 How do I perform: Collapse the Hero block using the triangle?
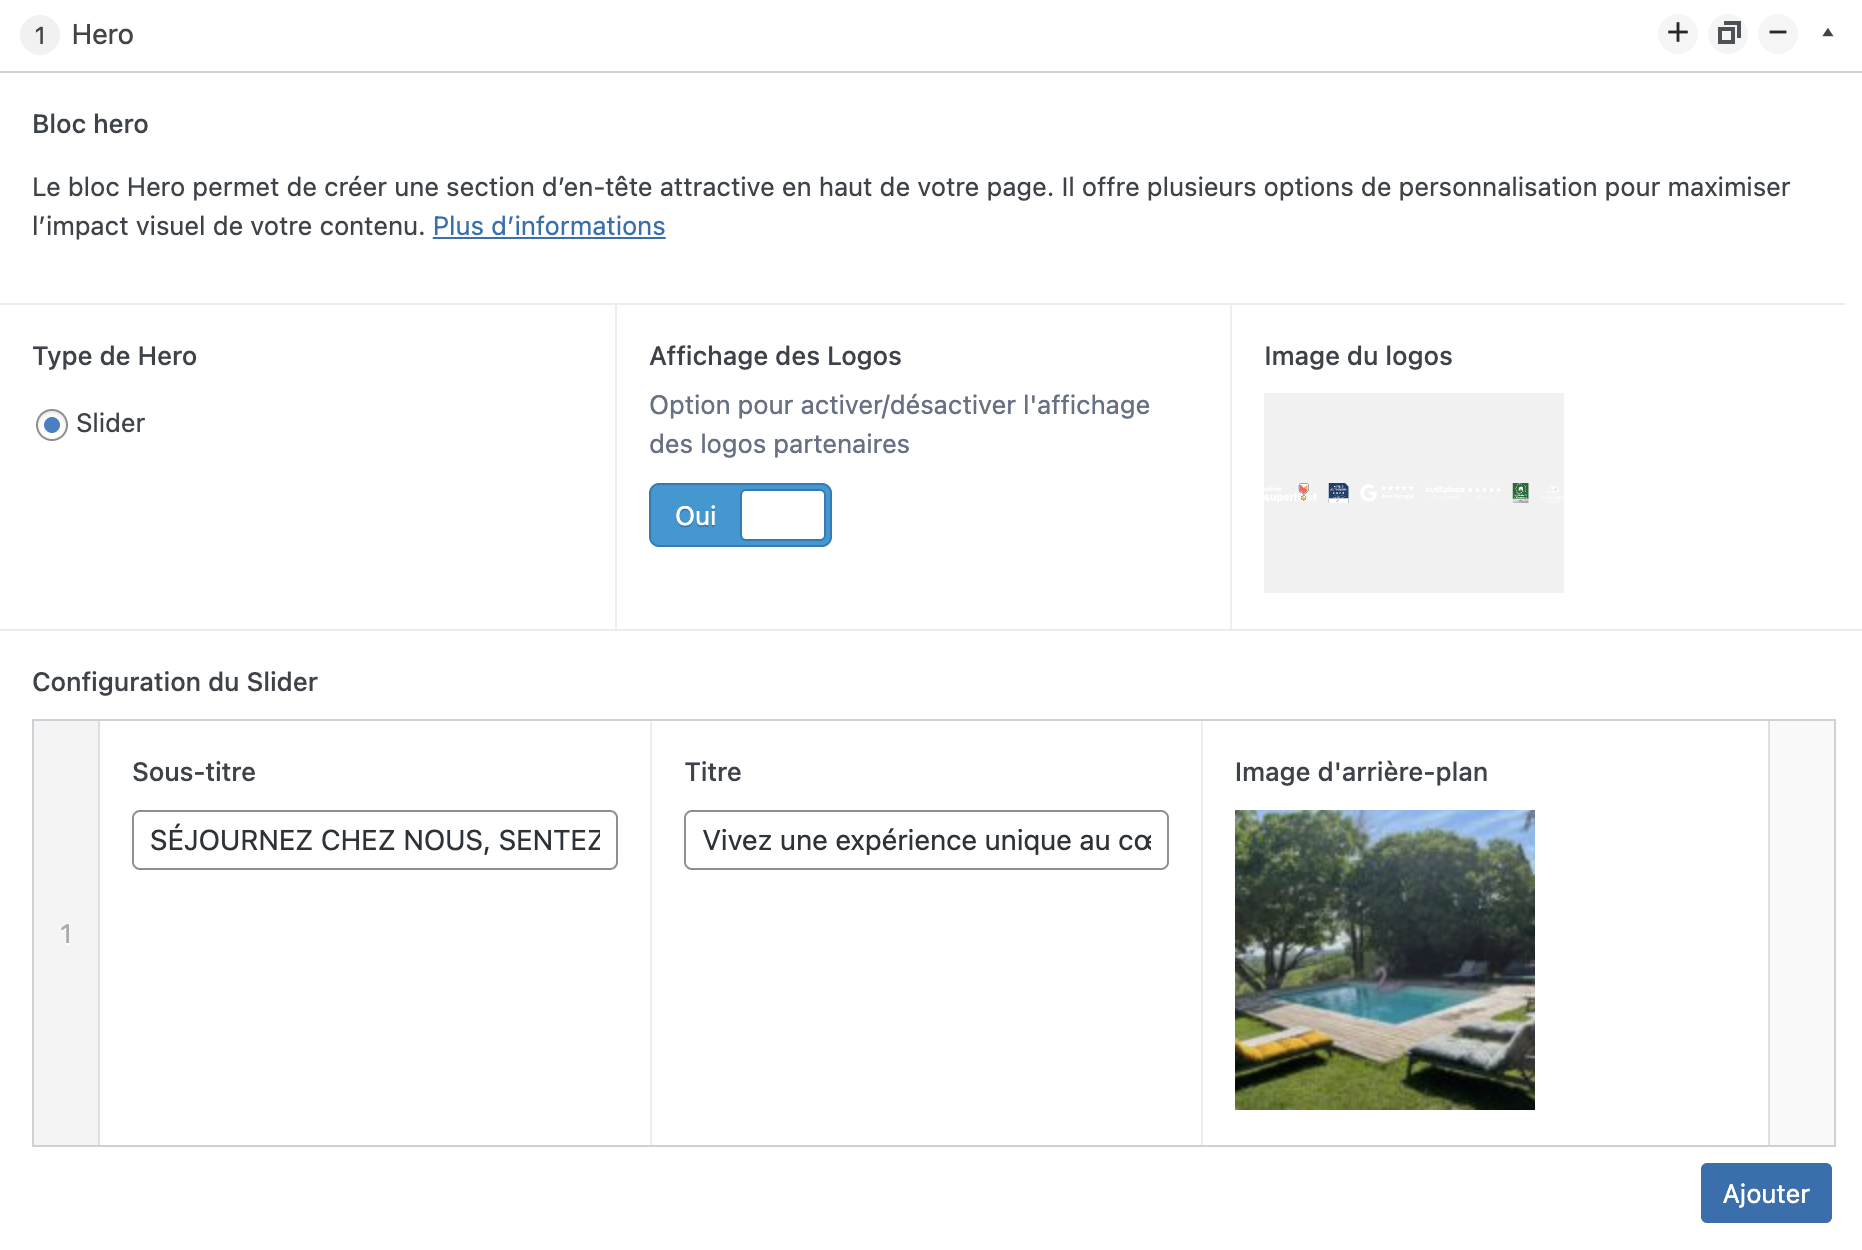1827,34
